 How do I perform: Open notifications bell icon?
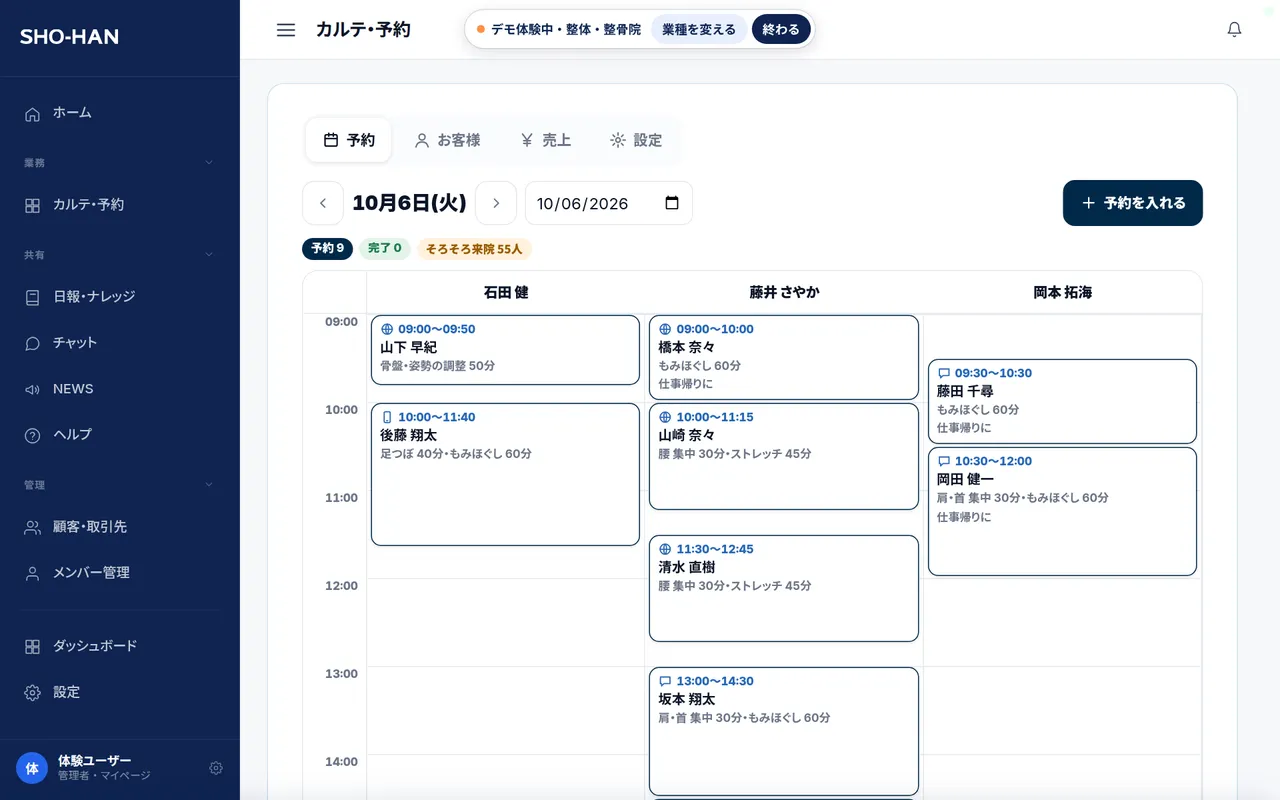point(1234,30)
